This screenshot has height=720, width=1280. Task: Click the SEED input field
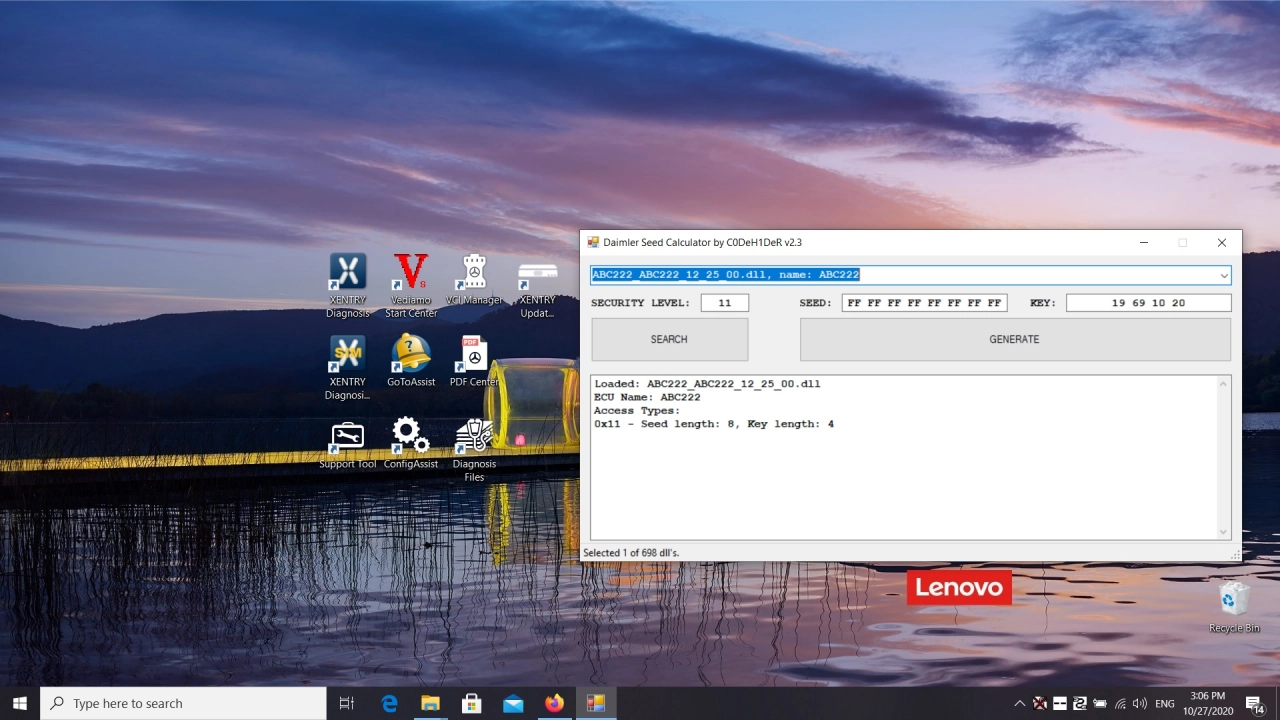pyautogui.click(x=924, y=303)
